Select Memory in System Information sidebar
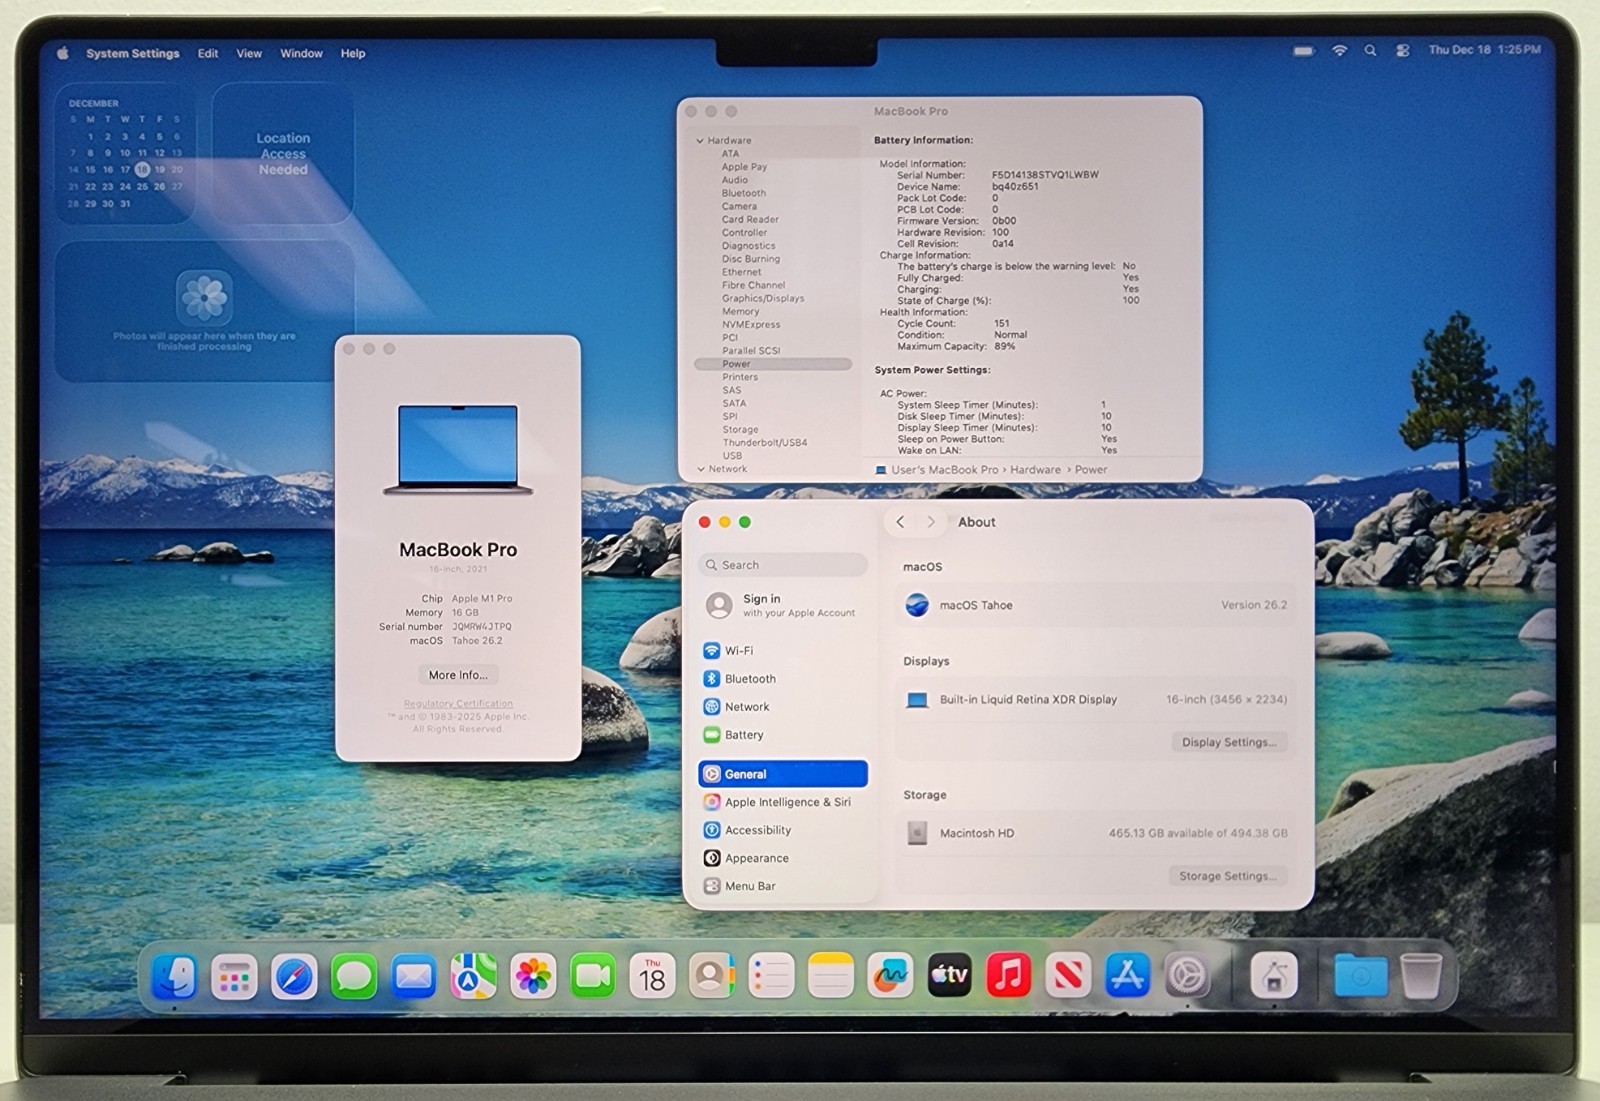The image size is (1600, 1101). (x=741, y=311)
